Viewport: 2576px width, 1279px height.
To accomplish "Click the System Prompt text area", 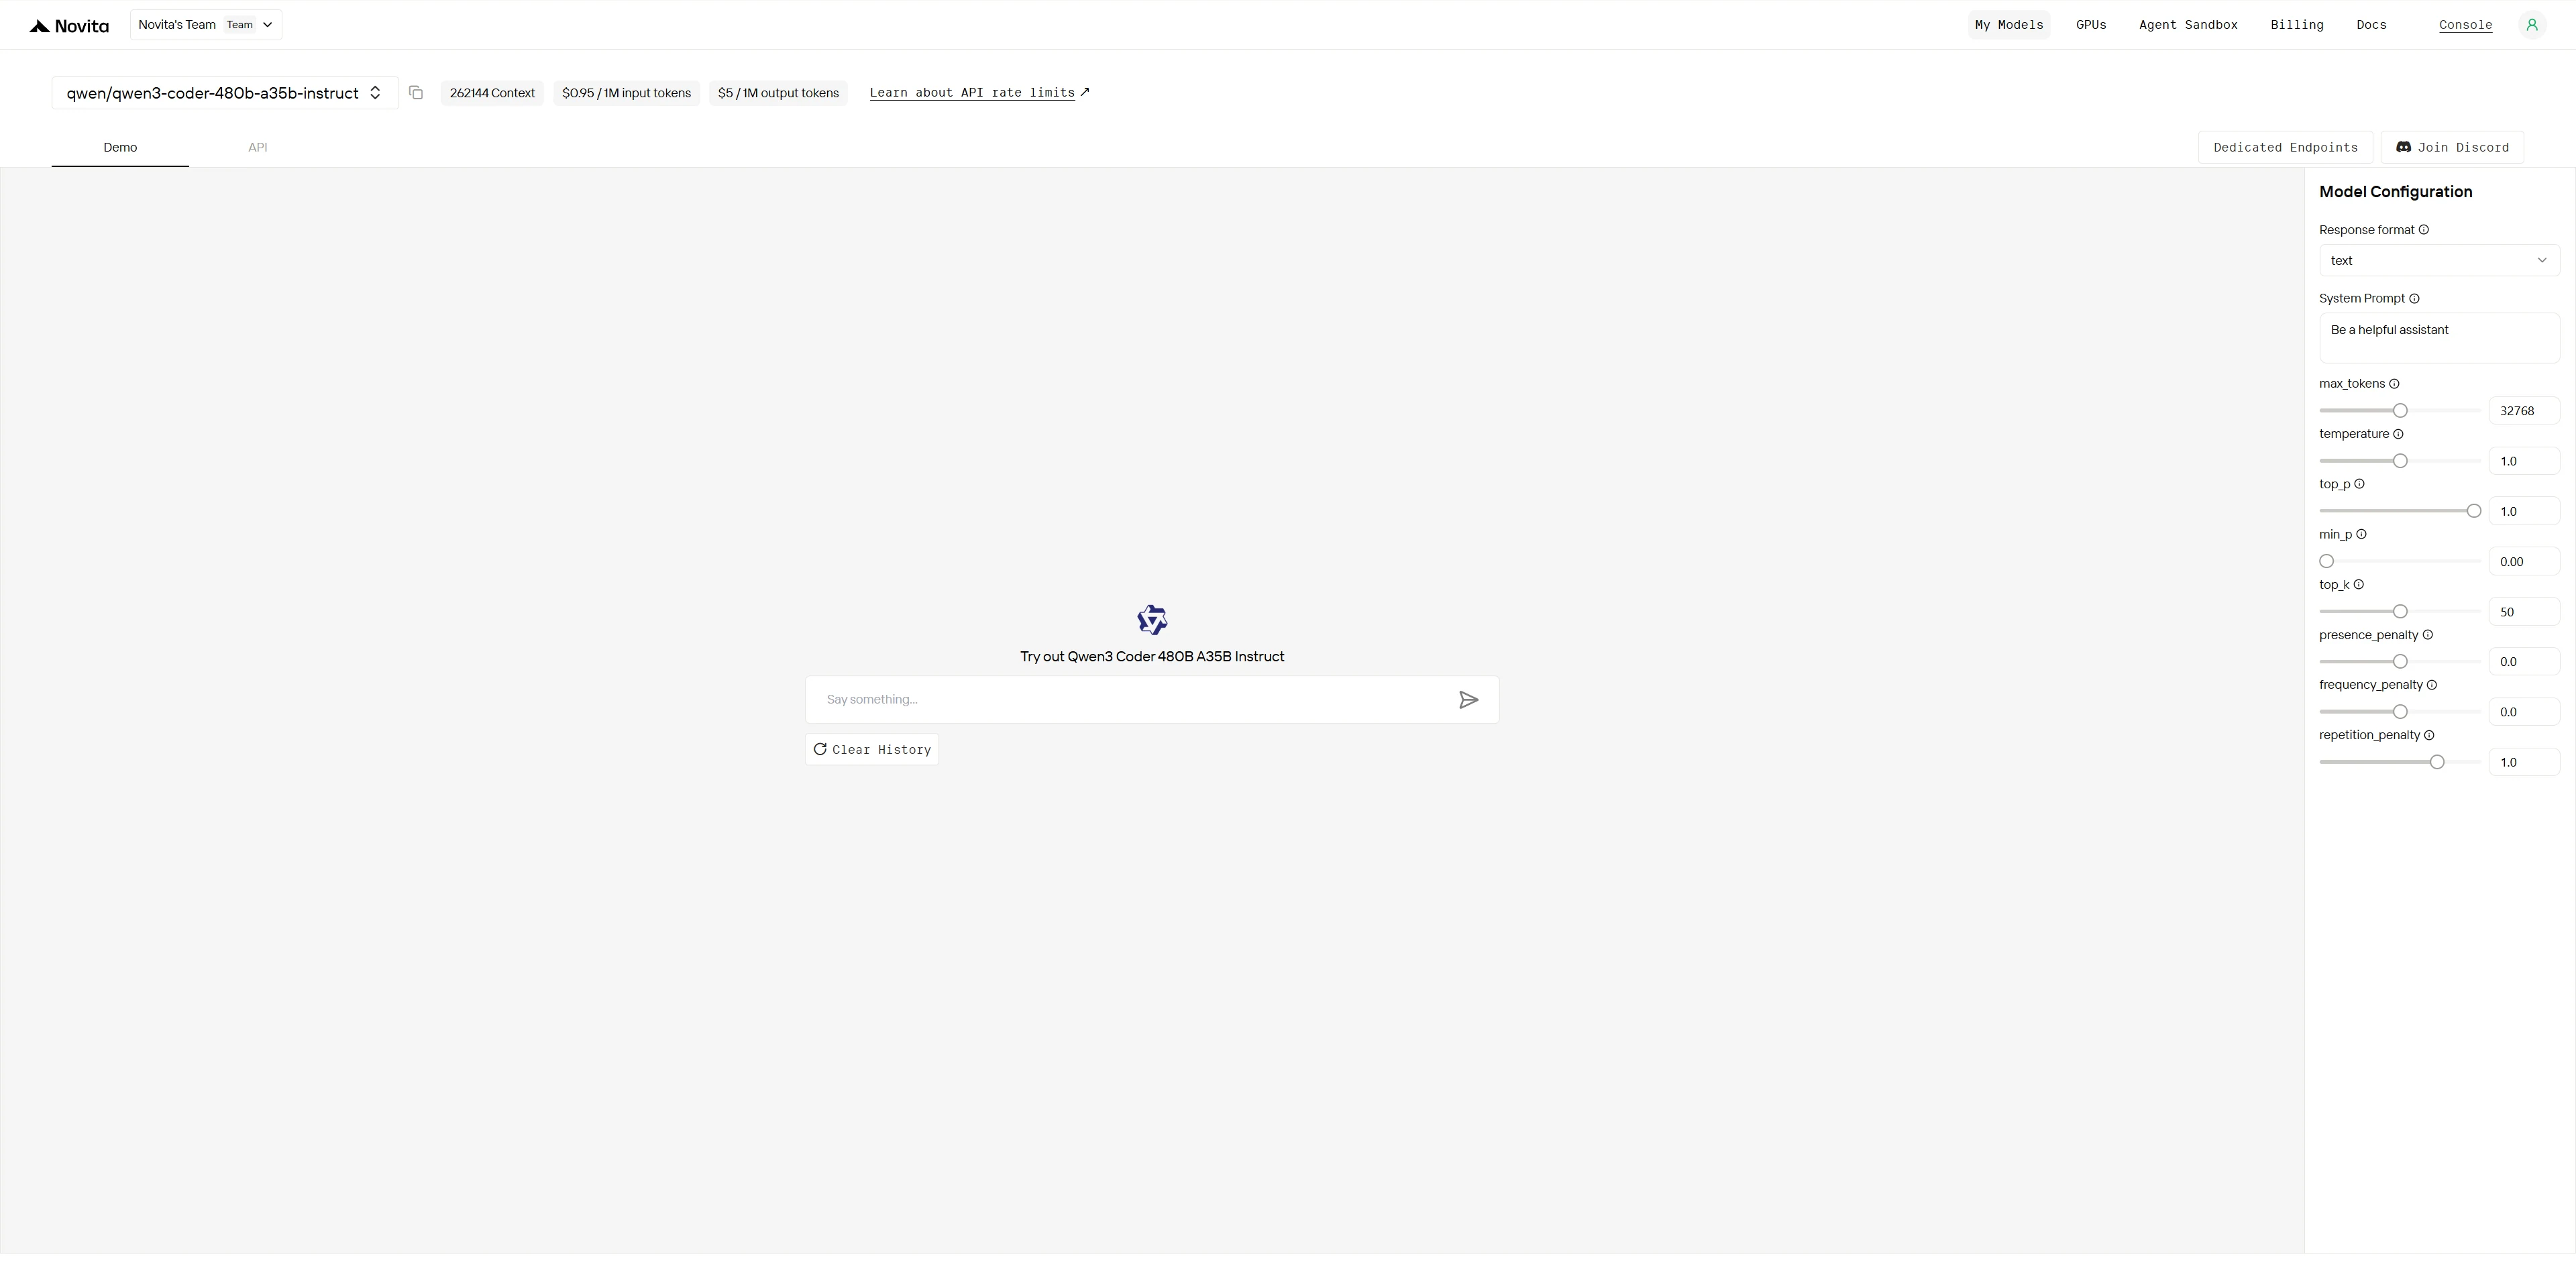I will (x=2439, y=338).
